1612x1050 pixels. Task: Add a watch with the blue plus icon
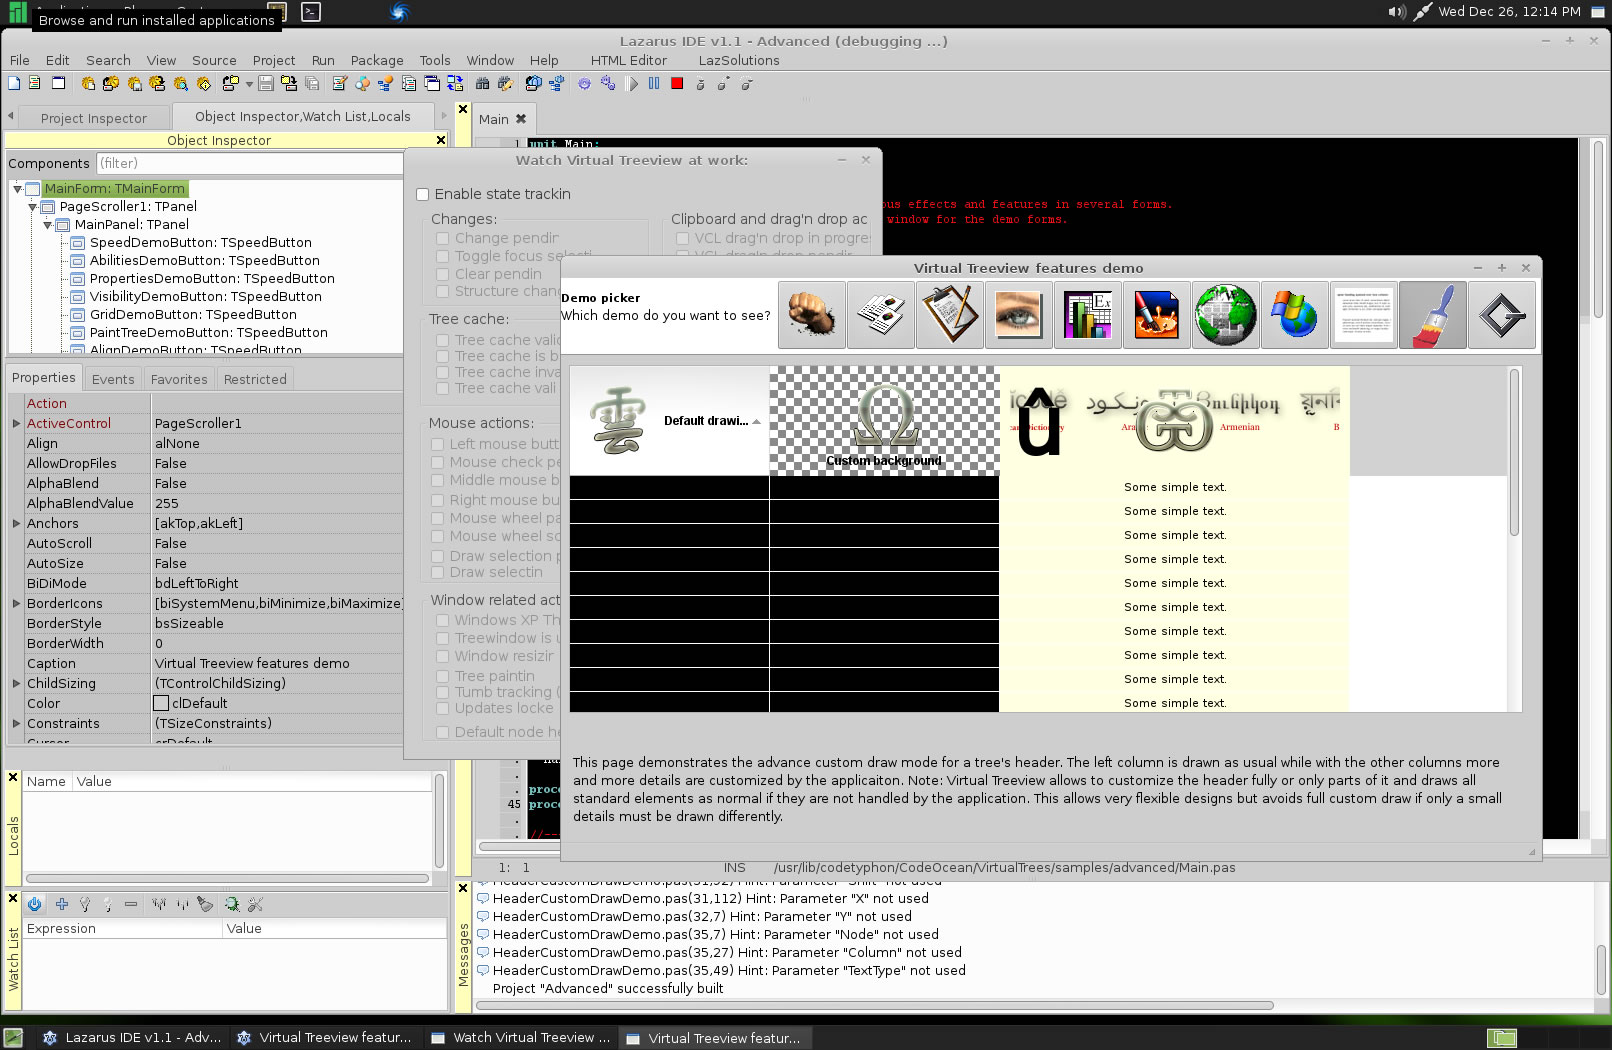pyautogui.click(x=62, y=904)
